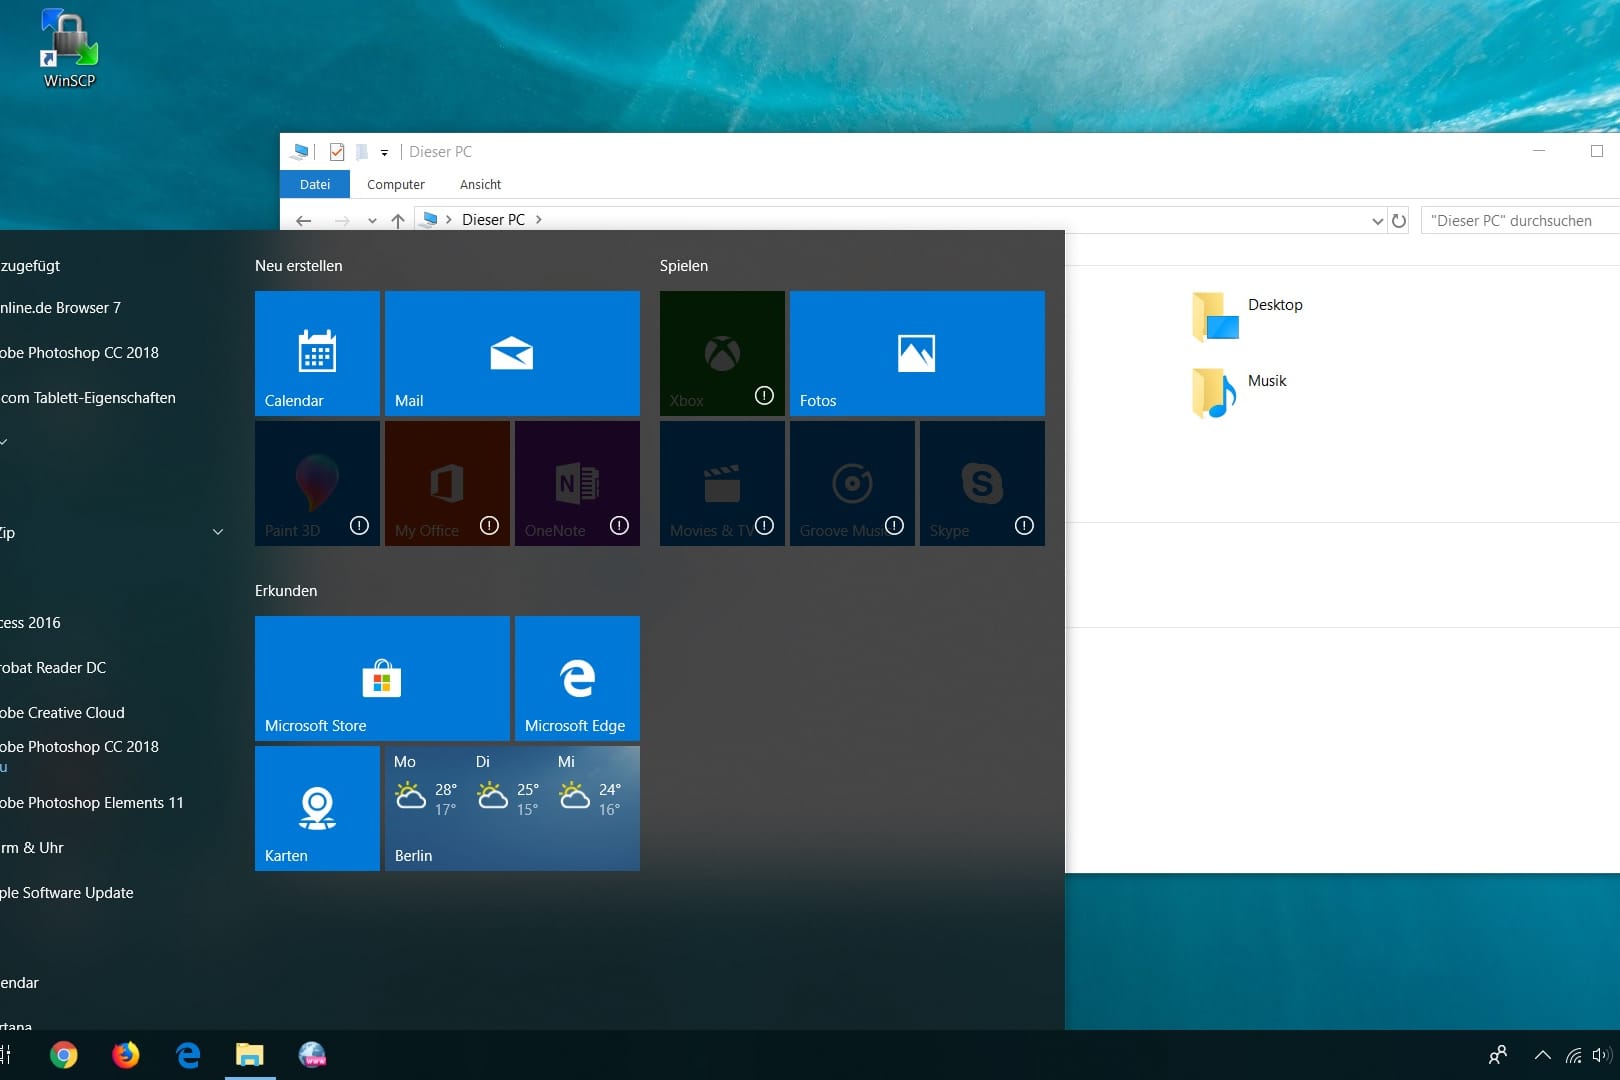Launch the Microsoft Edge tile

click(577, 678)
